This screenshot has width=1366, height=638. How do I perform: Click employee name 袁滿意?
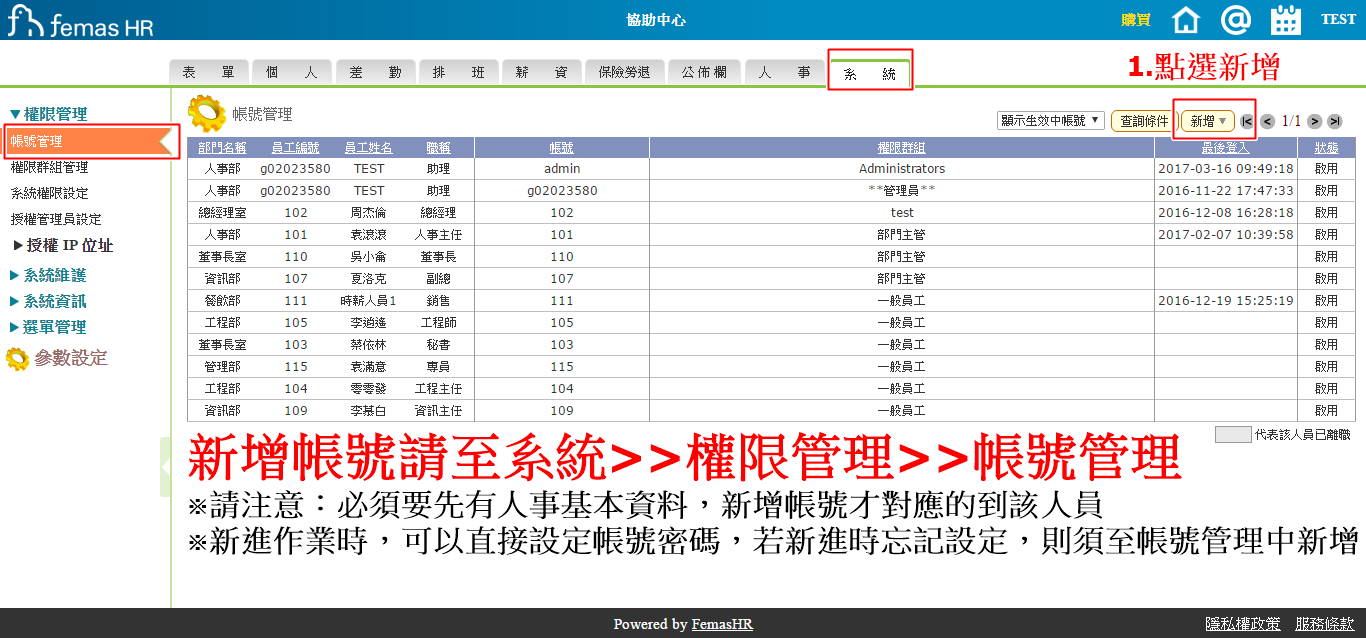[368, 367]
